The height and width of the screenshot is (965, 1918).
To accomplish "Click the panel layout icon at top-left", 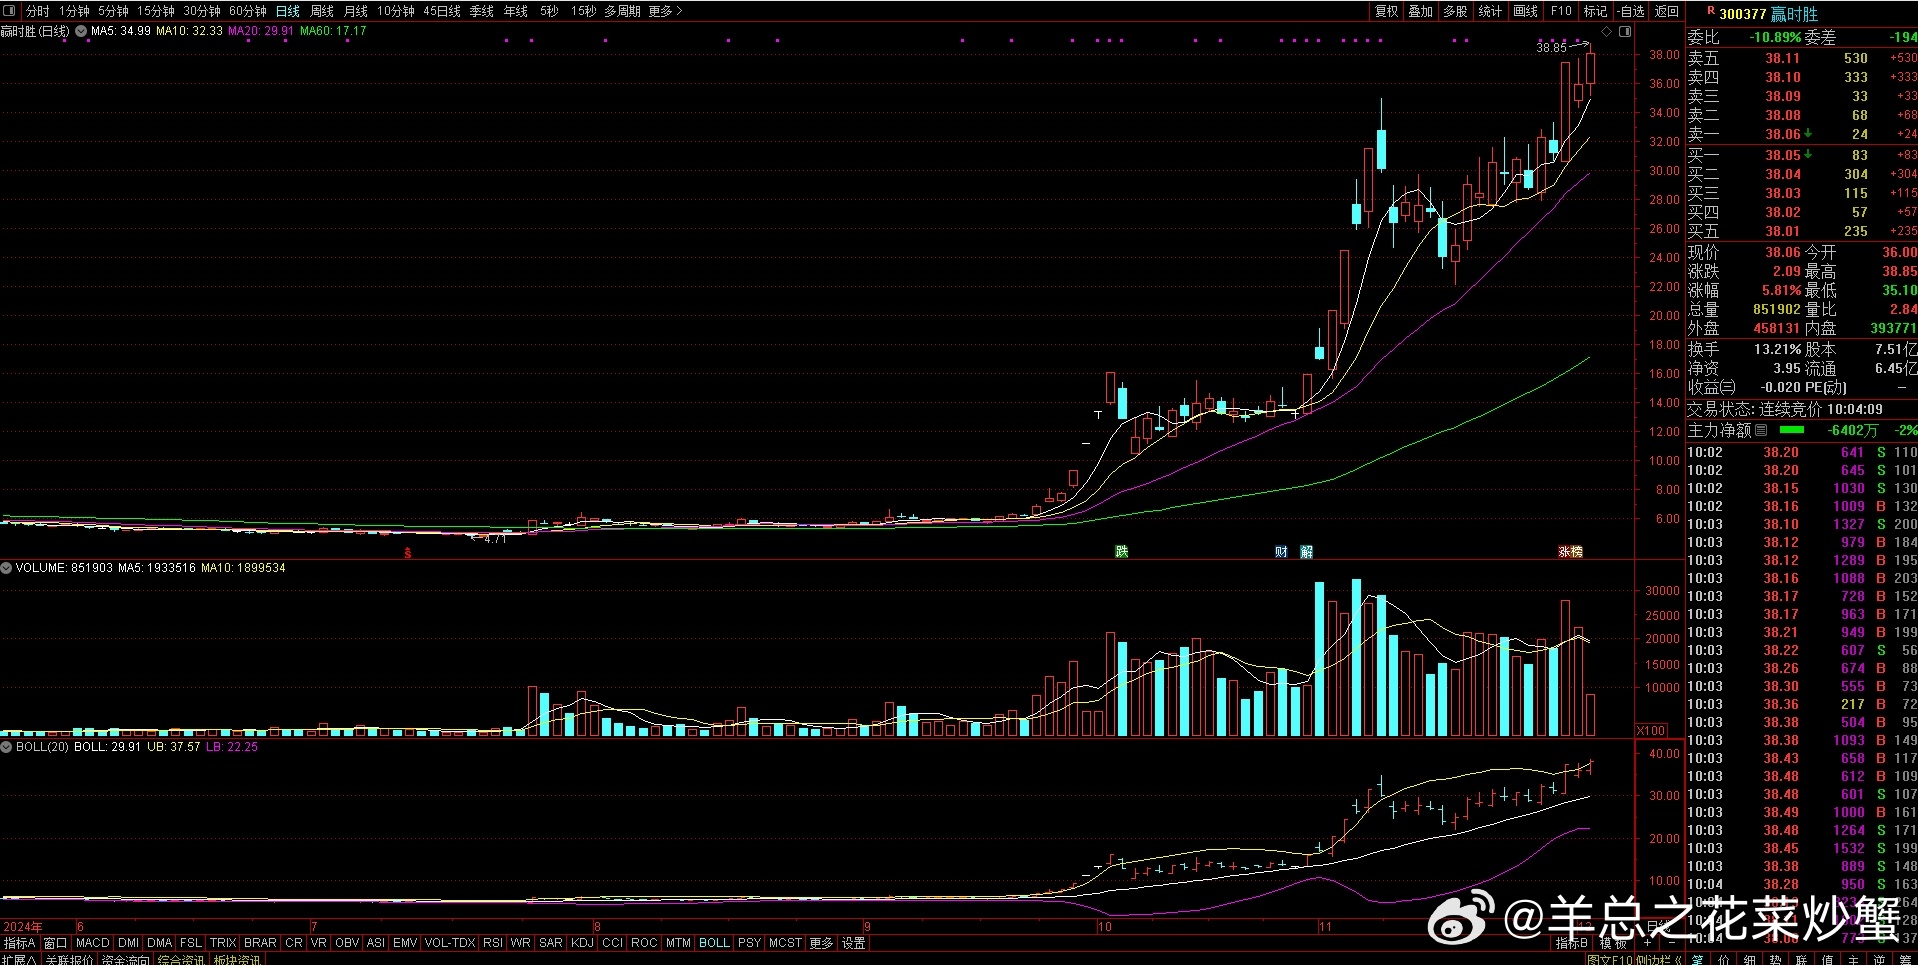I will point(9,11).
